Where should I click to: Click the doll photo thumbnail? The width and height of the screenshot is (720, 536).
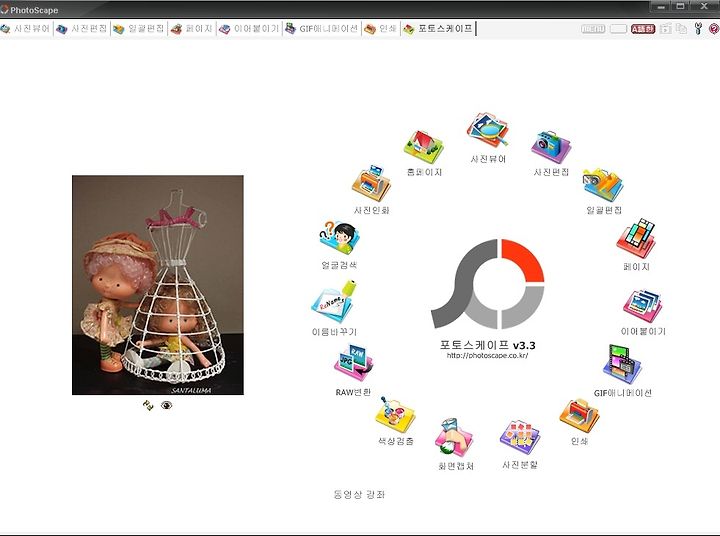158,285
